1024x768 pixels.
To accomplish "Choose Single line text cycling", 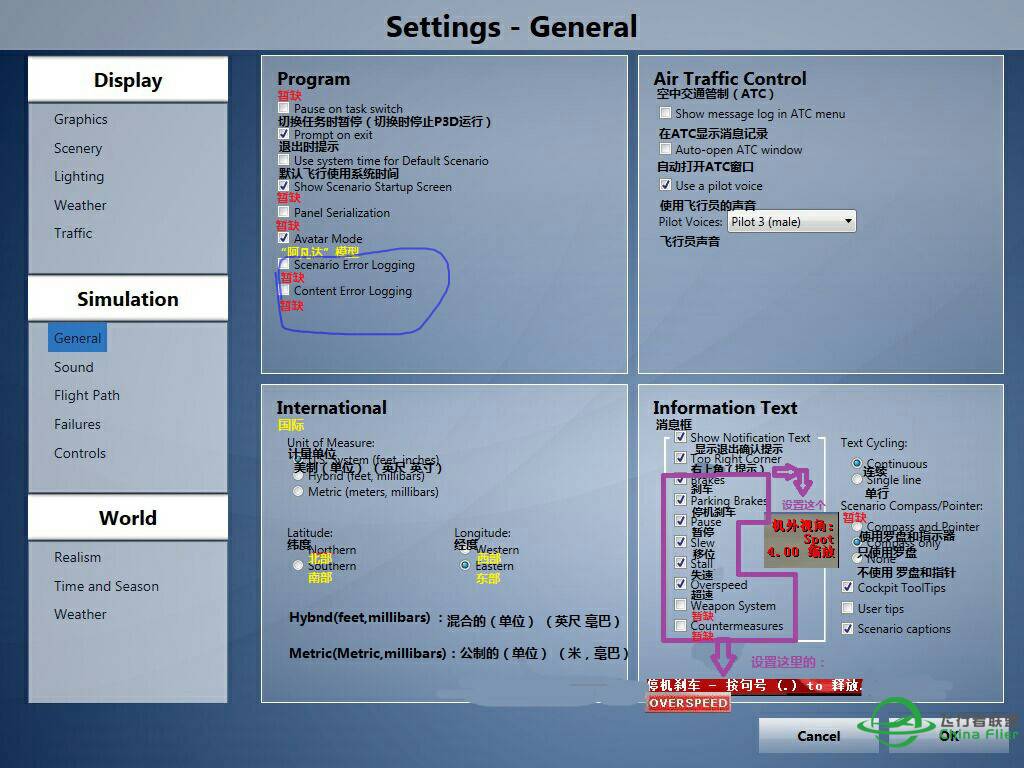I will (857, 481).
